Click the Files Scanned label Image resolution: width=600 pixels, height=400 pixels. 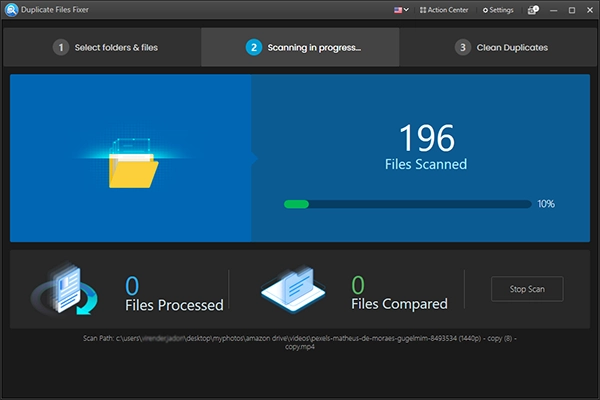pos(426,164)
